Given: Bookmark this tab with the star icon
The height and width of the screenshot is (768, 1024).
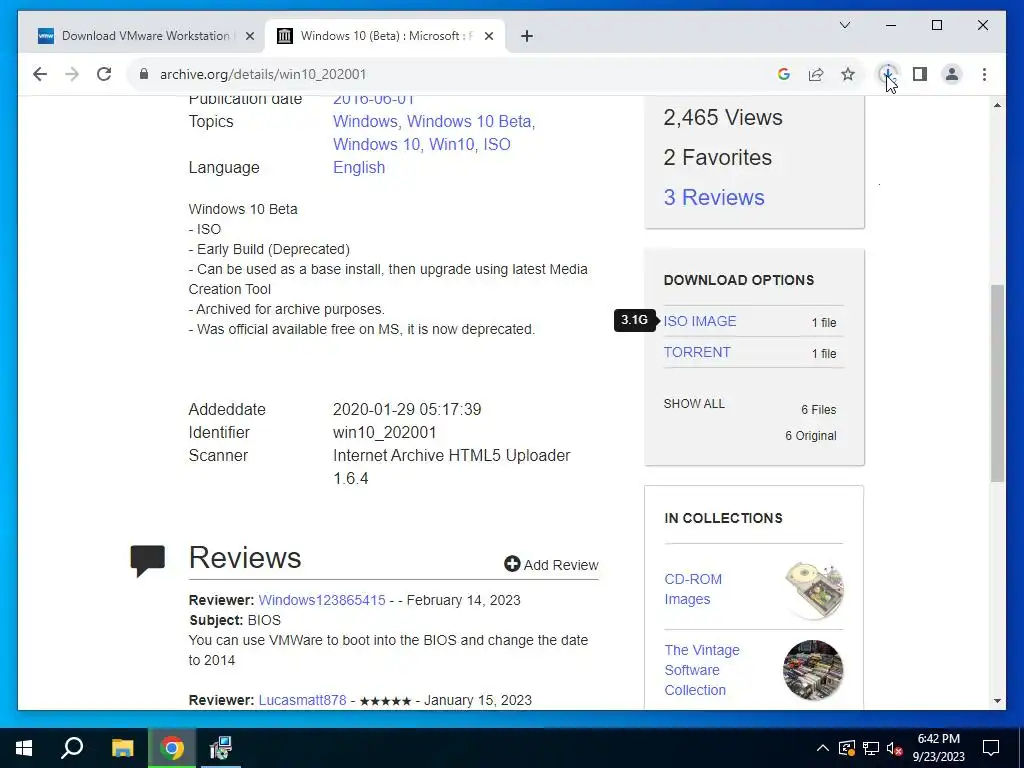Looking at the screenshot, I should pos(848,74).
